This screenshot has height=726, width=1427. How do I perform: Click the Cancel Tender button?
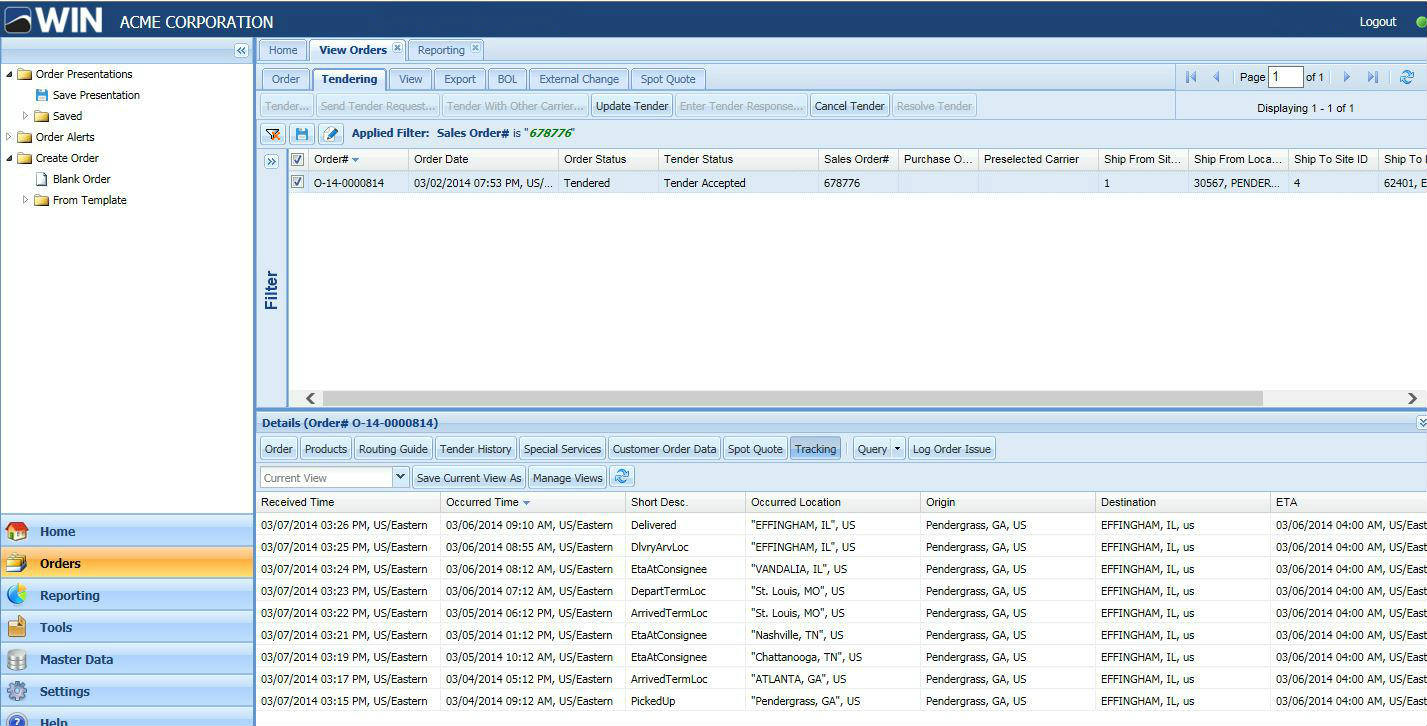(x=849, y=106)
